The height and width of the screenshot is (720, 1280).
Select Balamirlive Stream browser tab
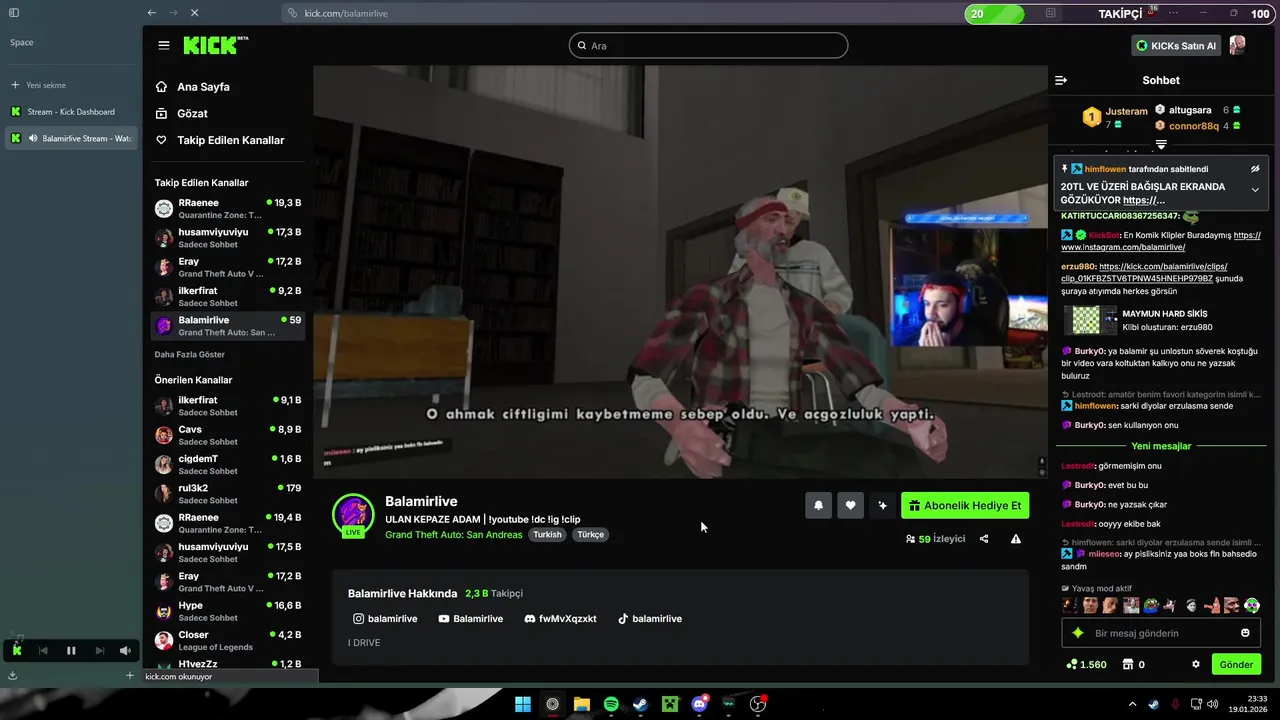(70, 138)
